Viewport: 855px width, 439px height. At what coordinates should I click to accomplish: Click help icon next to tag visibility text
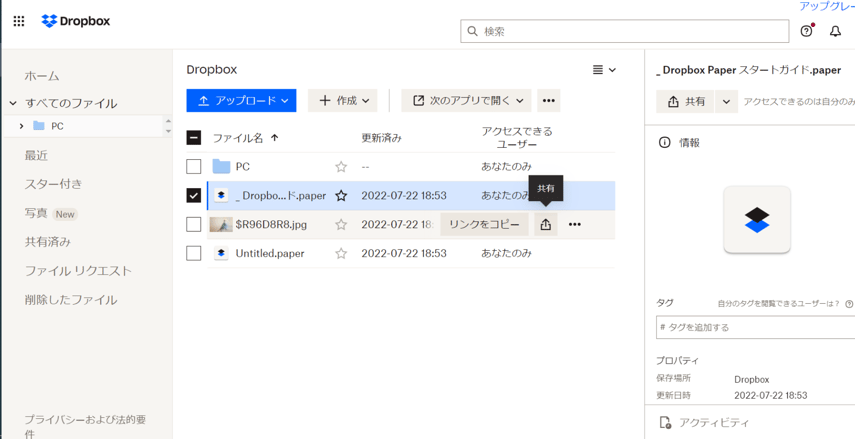pyautogui.click(x=848, y=304)
